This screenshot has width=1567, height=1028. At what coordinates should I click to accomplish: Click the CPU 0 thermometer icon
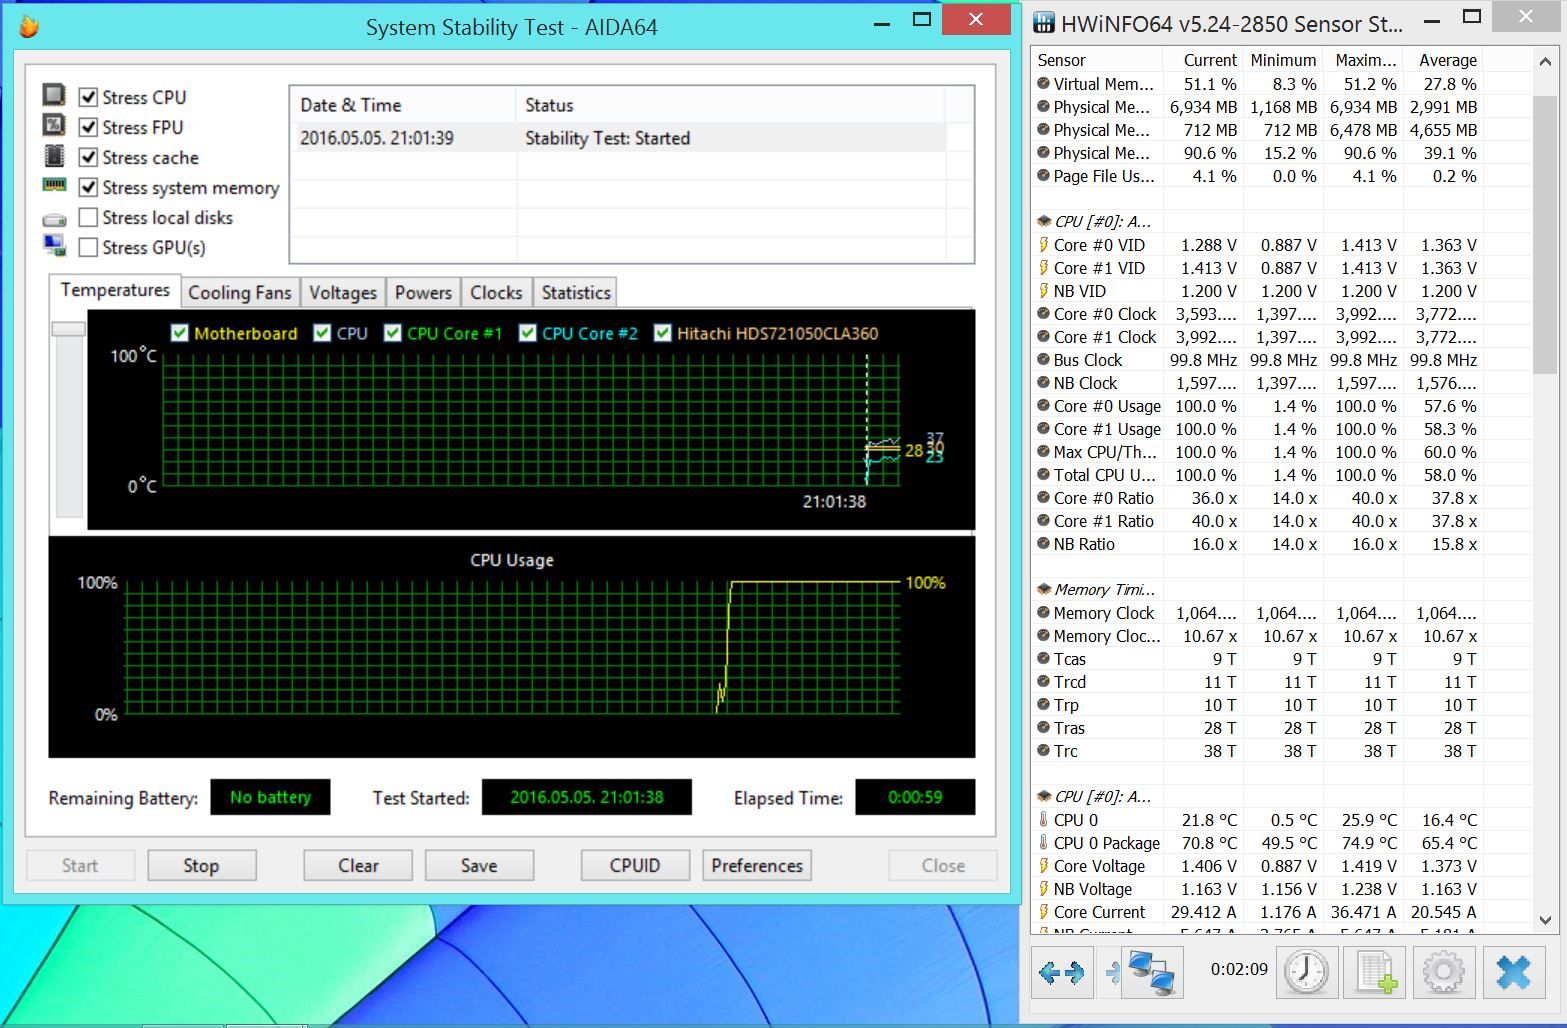[1044, 820]
